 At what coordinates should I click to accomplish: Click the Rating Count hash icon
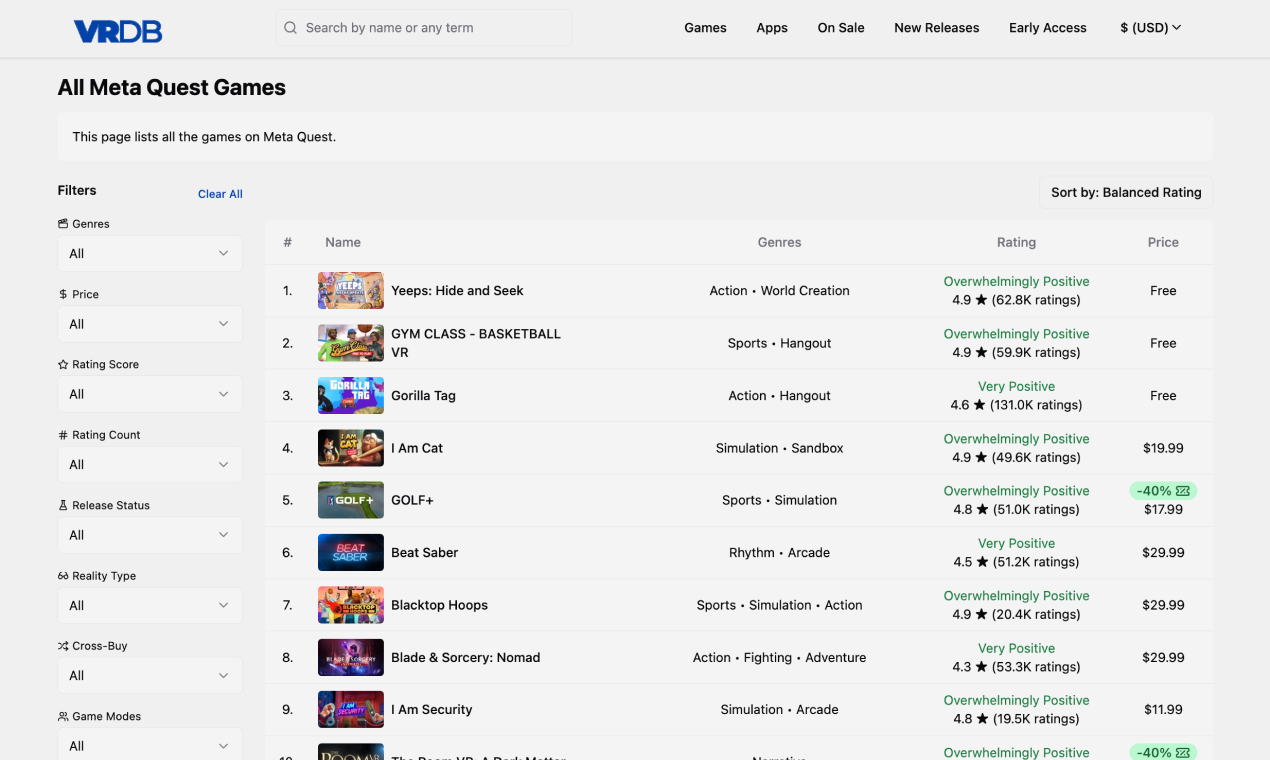click(63, 435)
